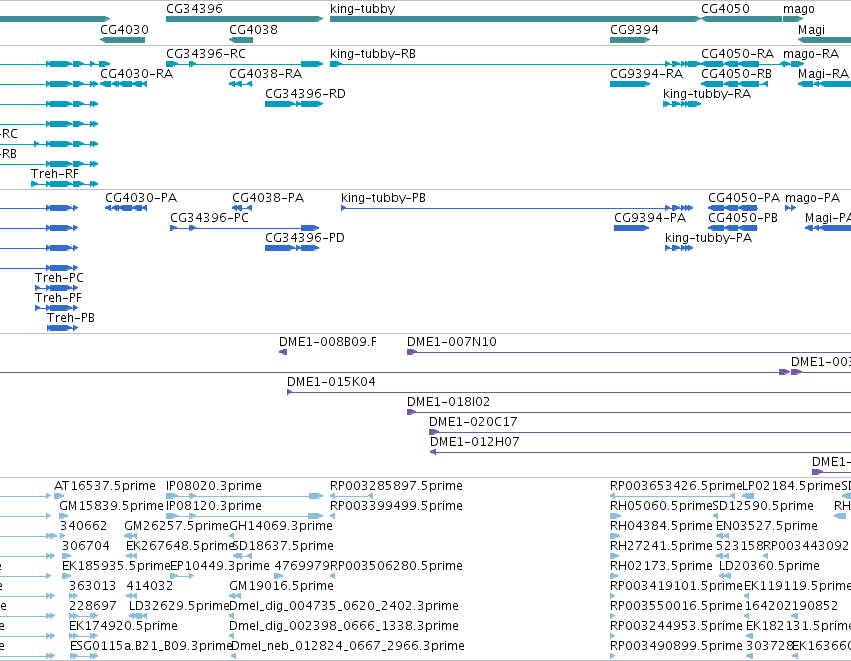851x661 pixels.
Task: Click the DME1-020C17 clone label
Action: tap(473, 422)
